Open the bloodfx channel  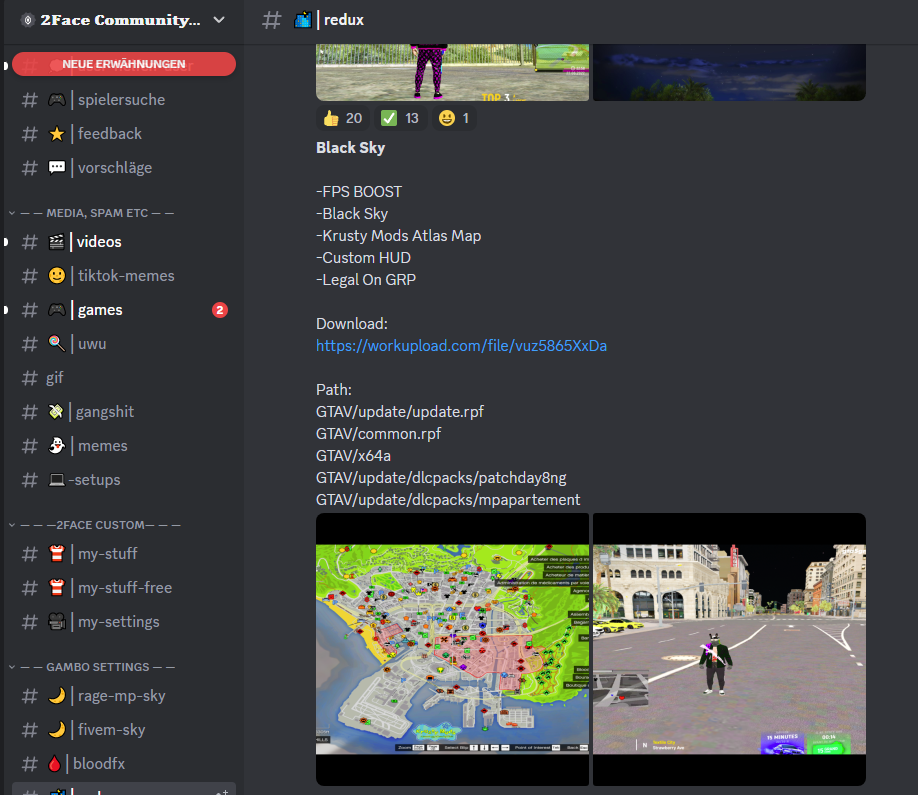pos(124,763)
